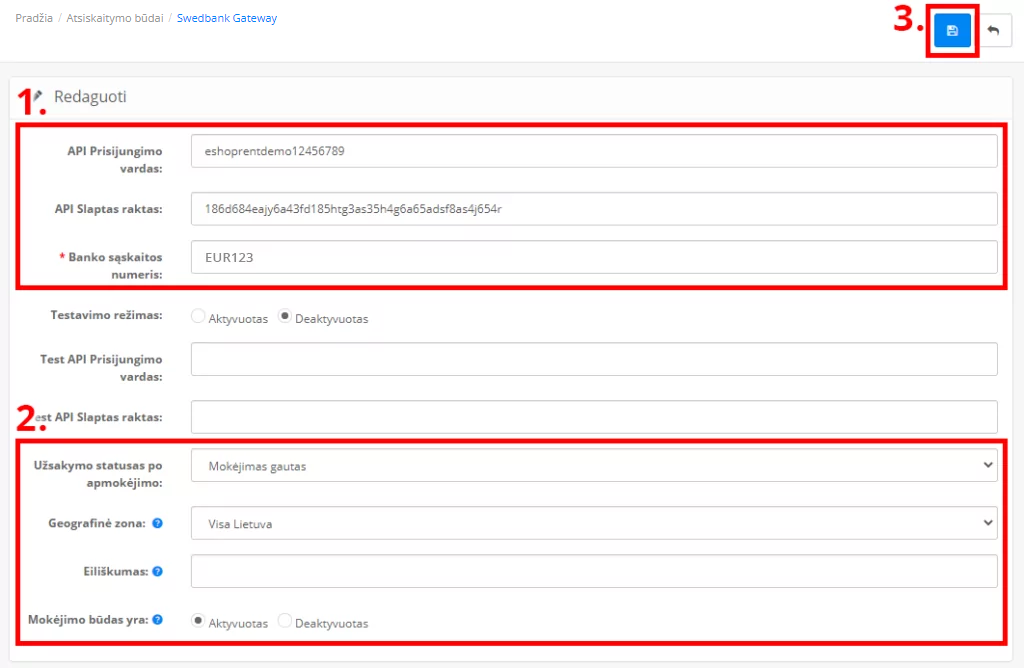Click the blue save icon button
Screen dimensions: 1024x668
pos(952,31)
